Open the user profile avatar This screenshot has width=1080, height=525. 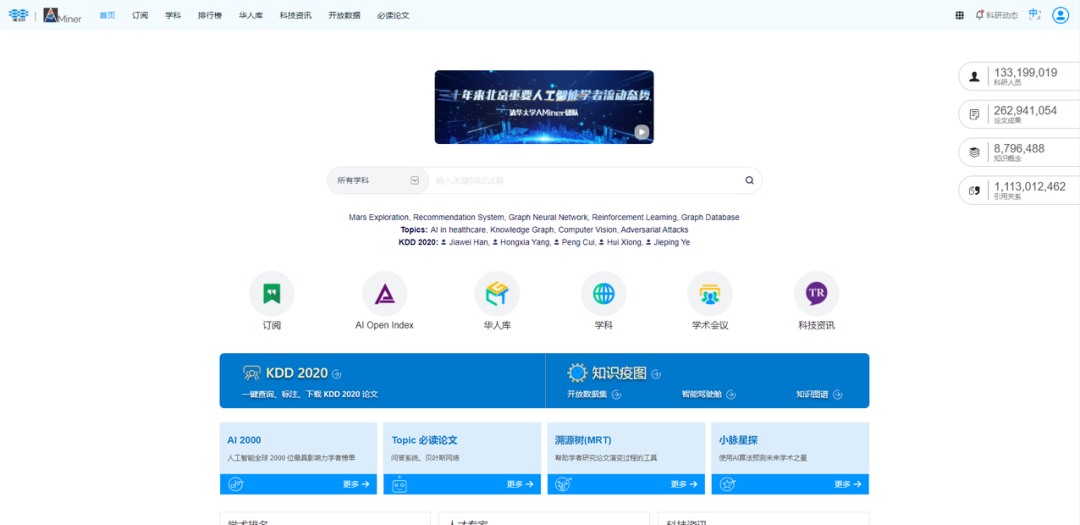(1060, 15)
